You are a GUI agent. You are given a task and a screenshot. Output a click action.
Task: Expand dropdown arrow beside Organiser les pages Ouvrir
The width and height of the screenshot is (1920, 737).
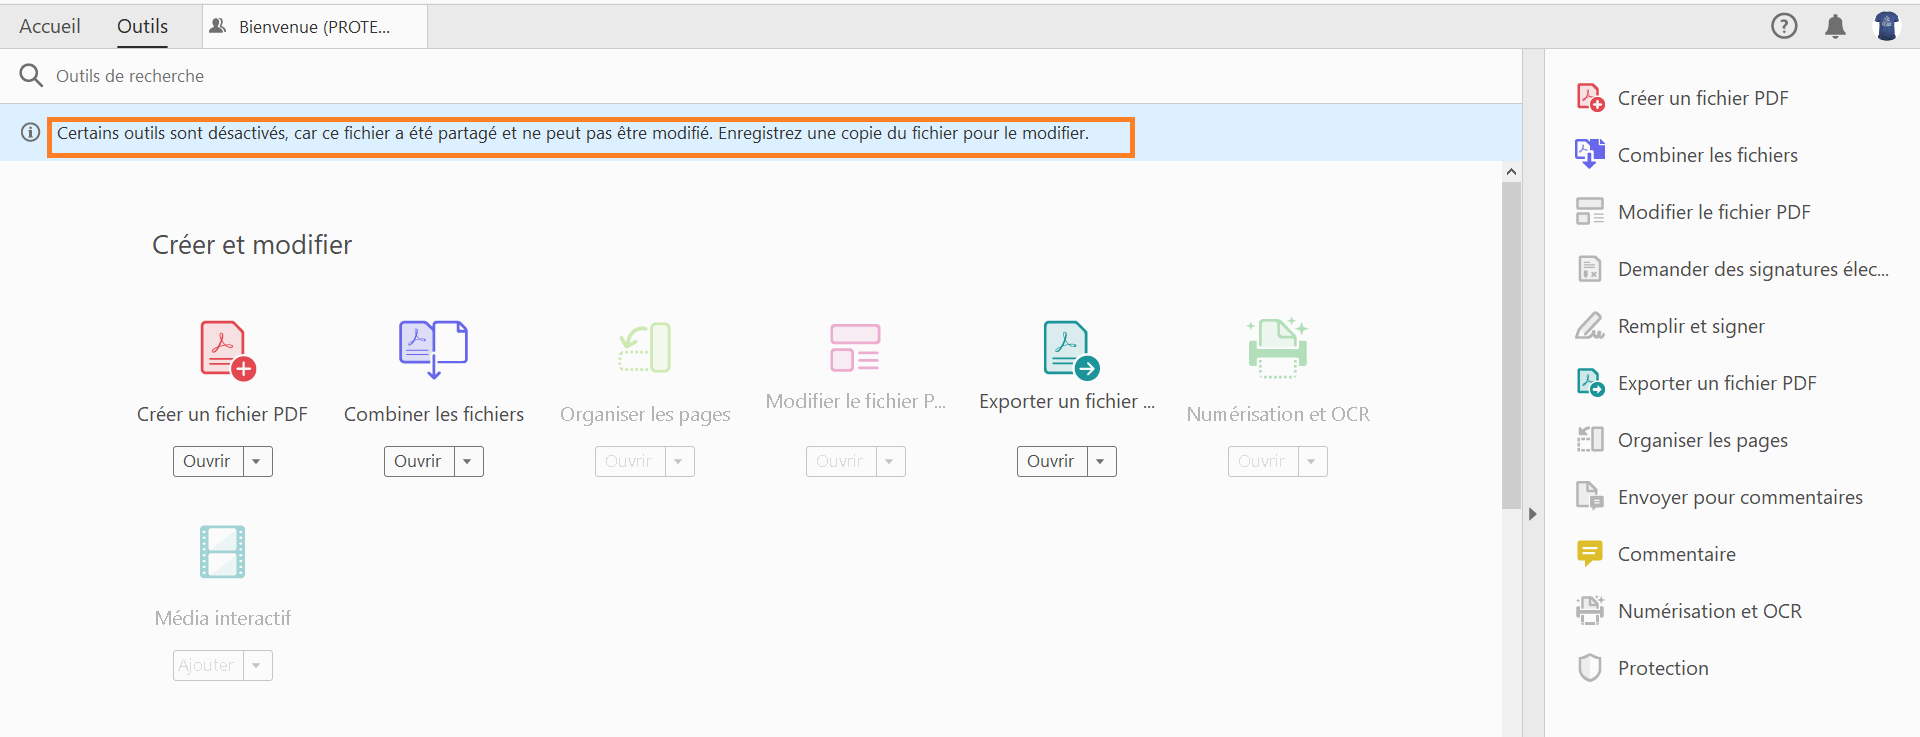coord(679,461)
